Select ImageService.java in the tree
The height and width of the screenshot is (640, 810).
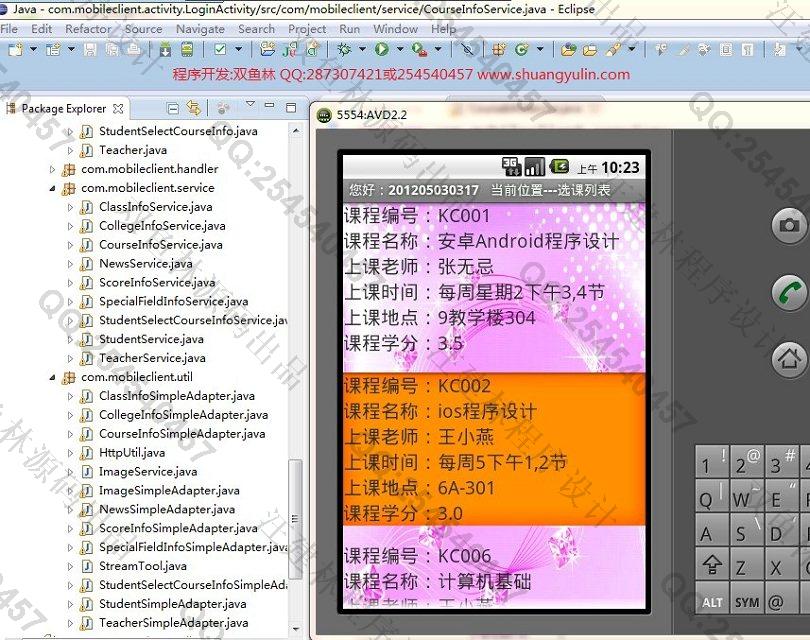pos(148,472)
